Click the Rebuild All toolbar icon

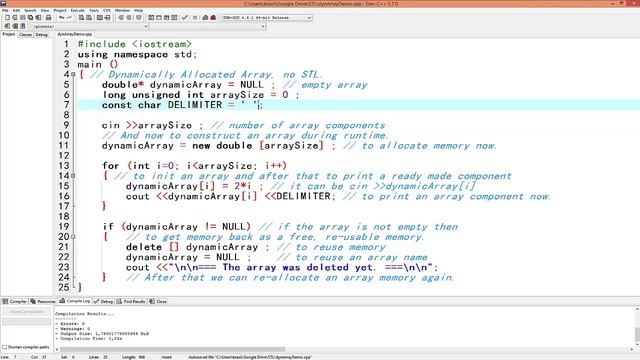pos(174,18)
